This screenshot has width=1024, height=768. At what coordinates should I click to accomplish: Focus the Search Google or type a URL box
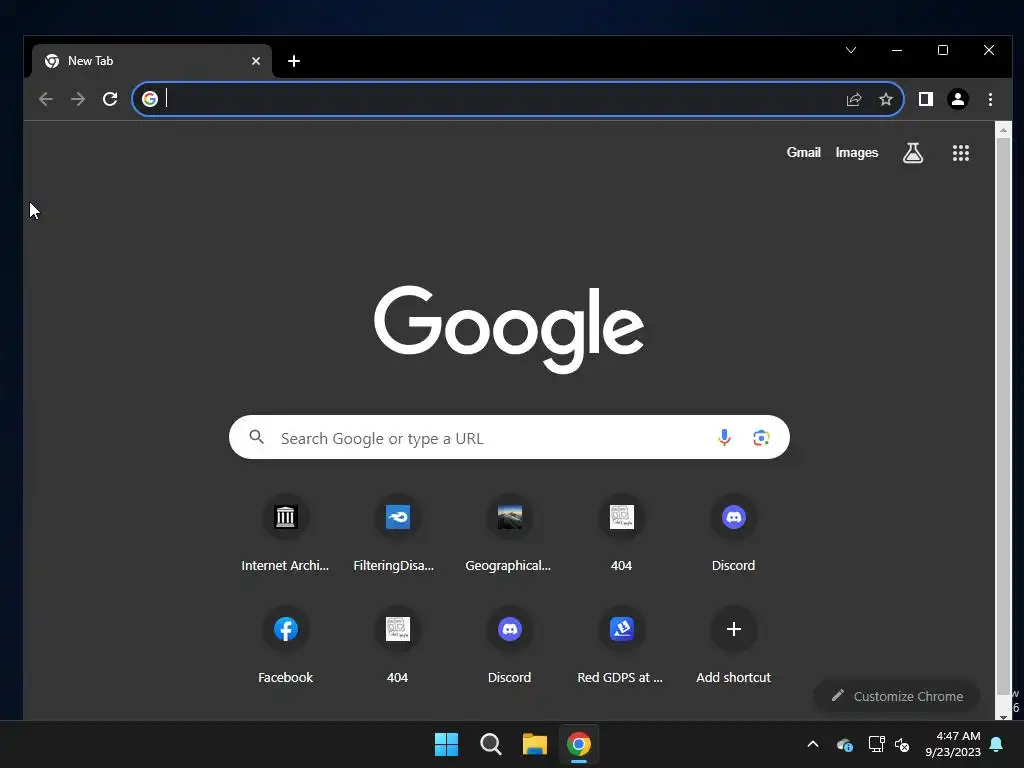point(509,437)
